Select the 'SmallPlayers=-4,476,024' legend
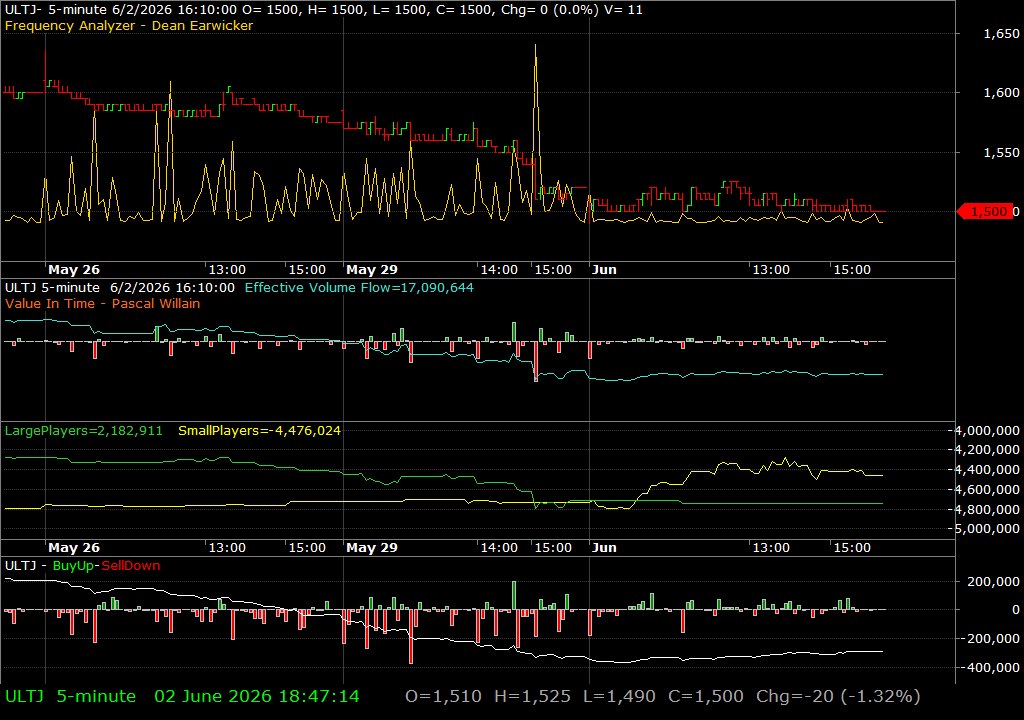The image size is (1024, 720). [x=259, y=431]
